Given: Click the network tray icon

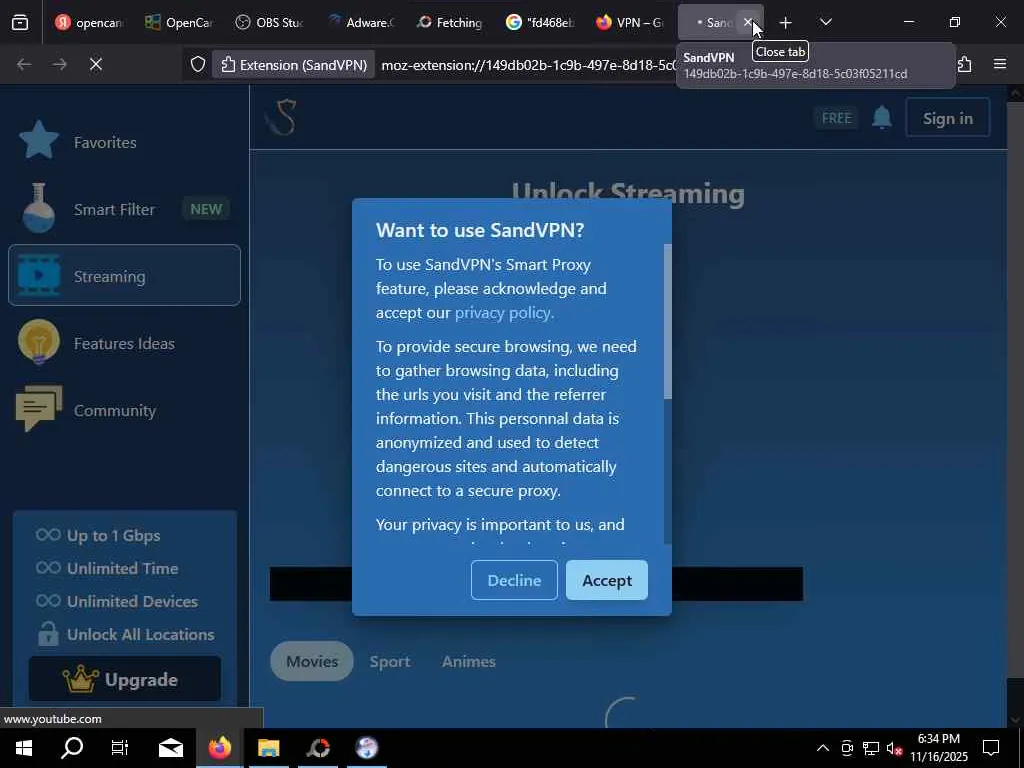Looking at the screenshot, I should click(x=871, y=748).
